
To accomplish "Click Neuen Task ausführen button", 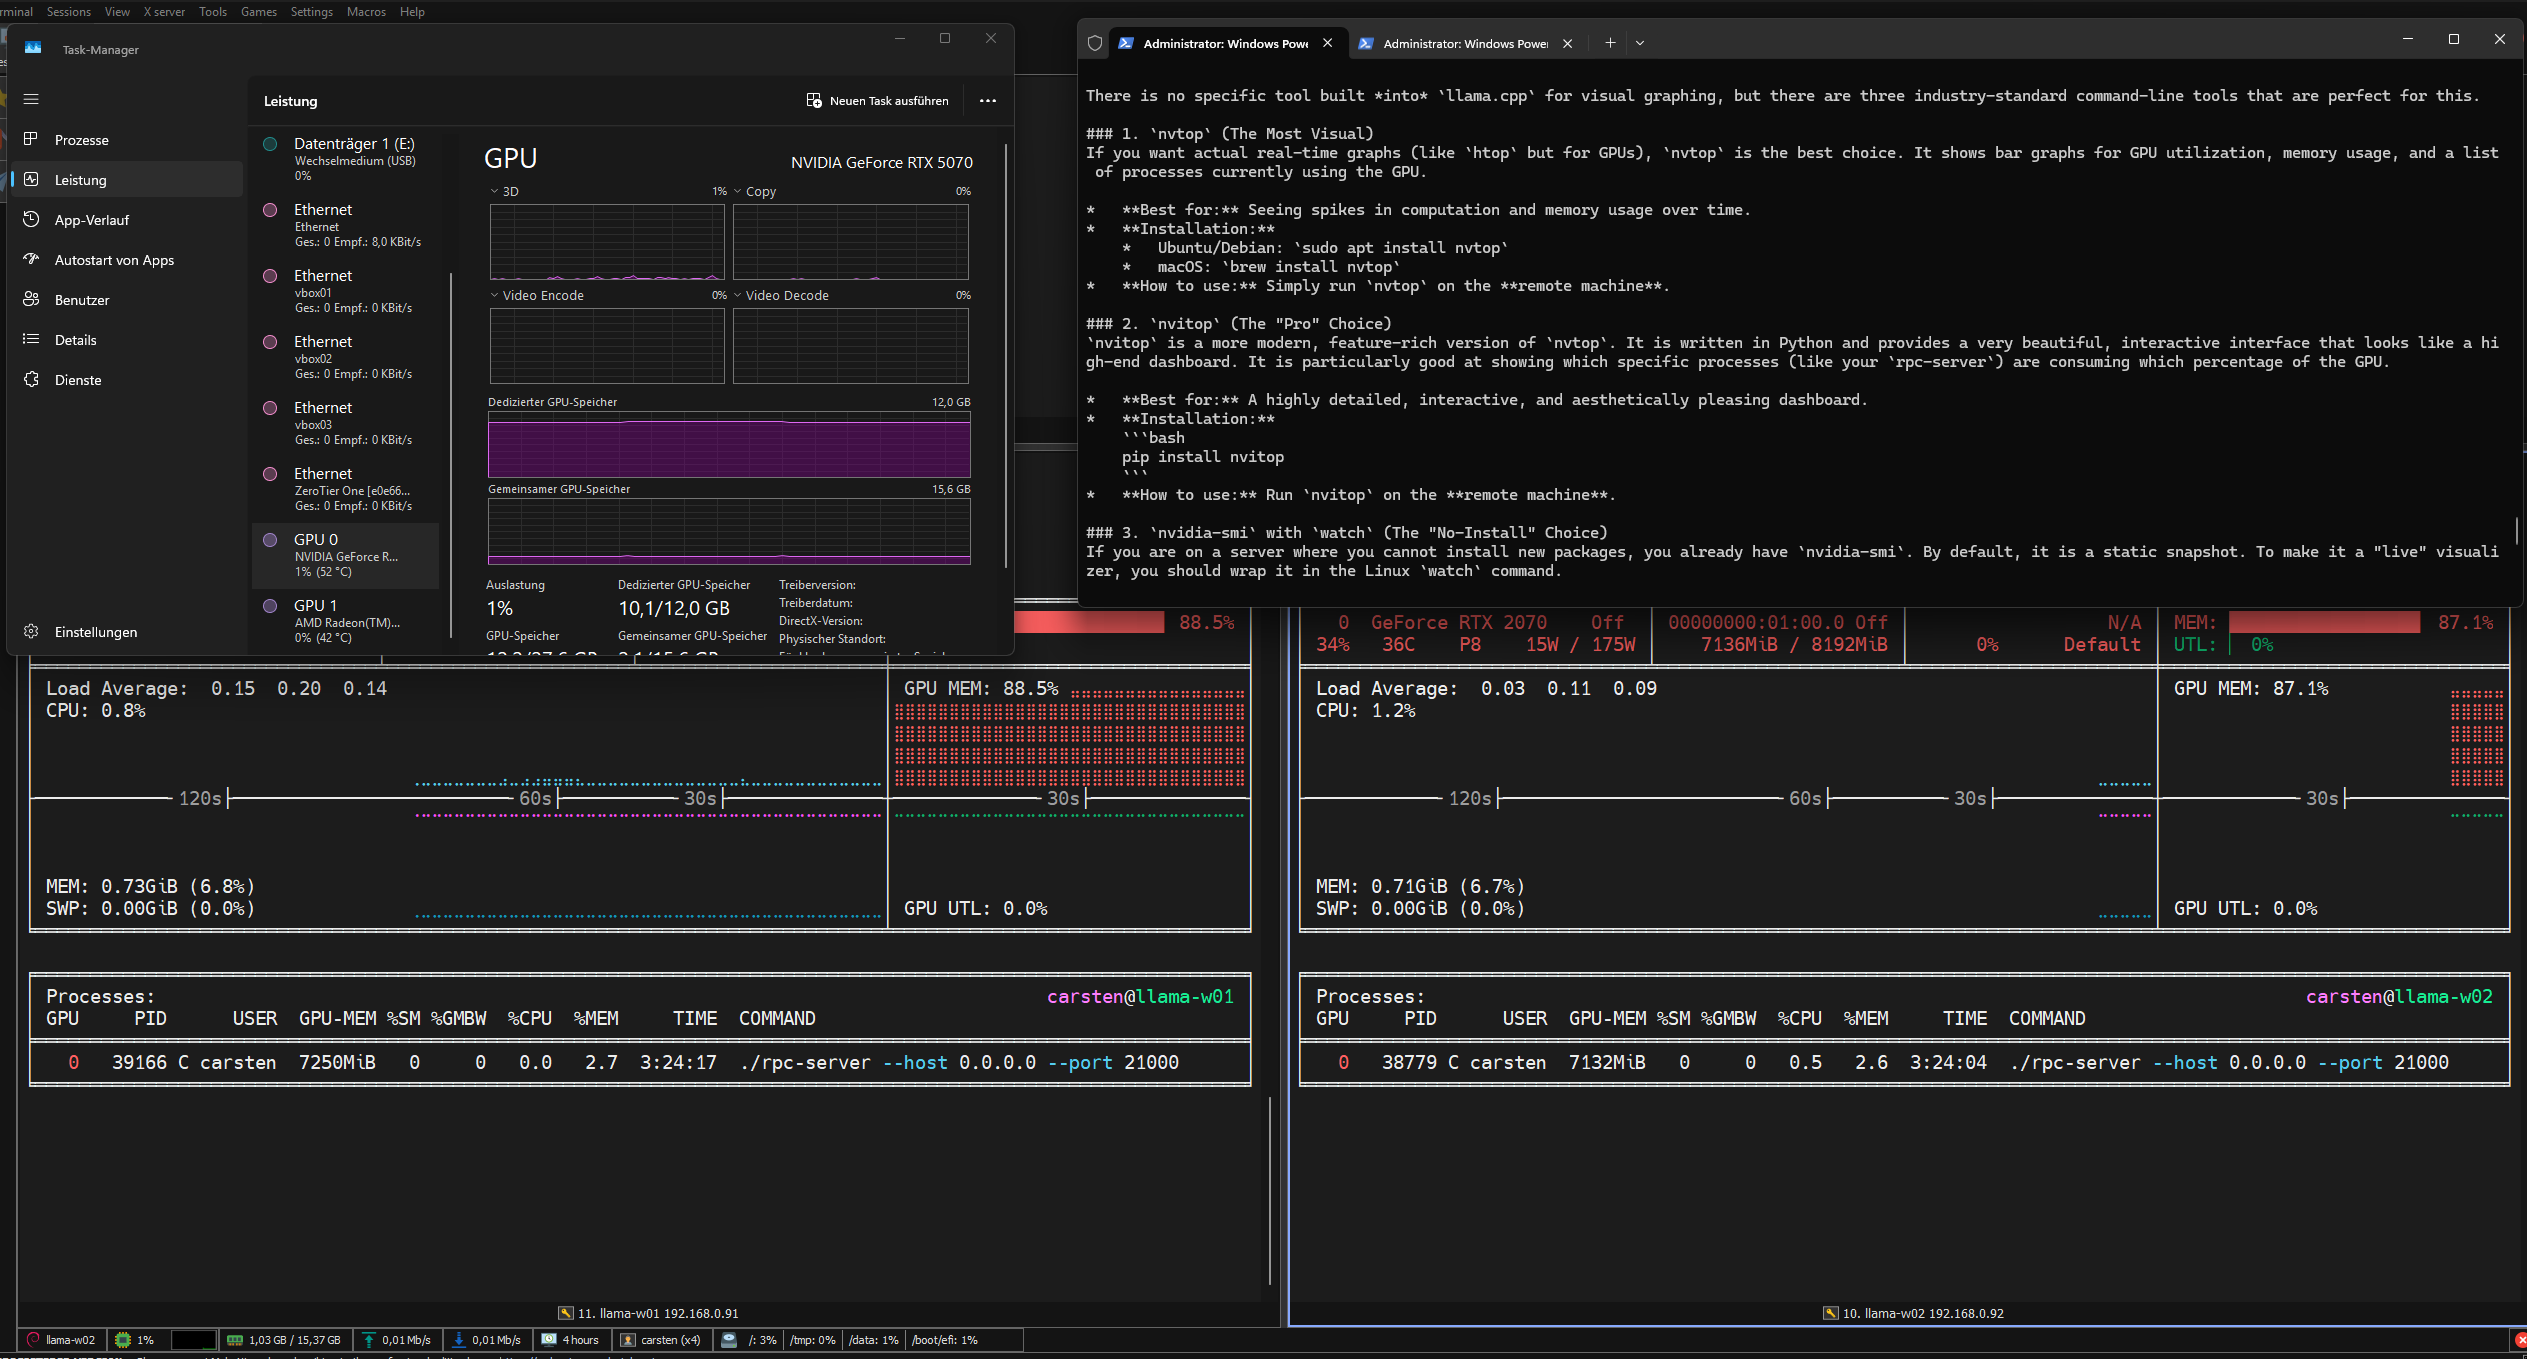I will 877,101.
